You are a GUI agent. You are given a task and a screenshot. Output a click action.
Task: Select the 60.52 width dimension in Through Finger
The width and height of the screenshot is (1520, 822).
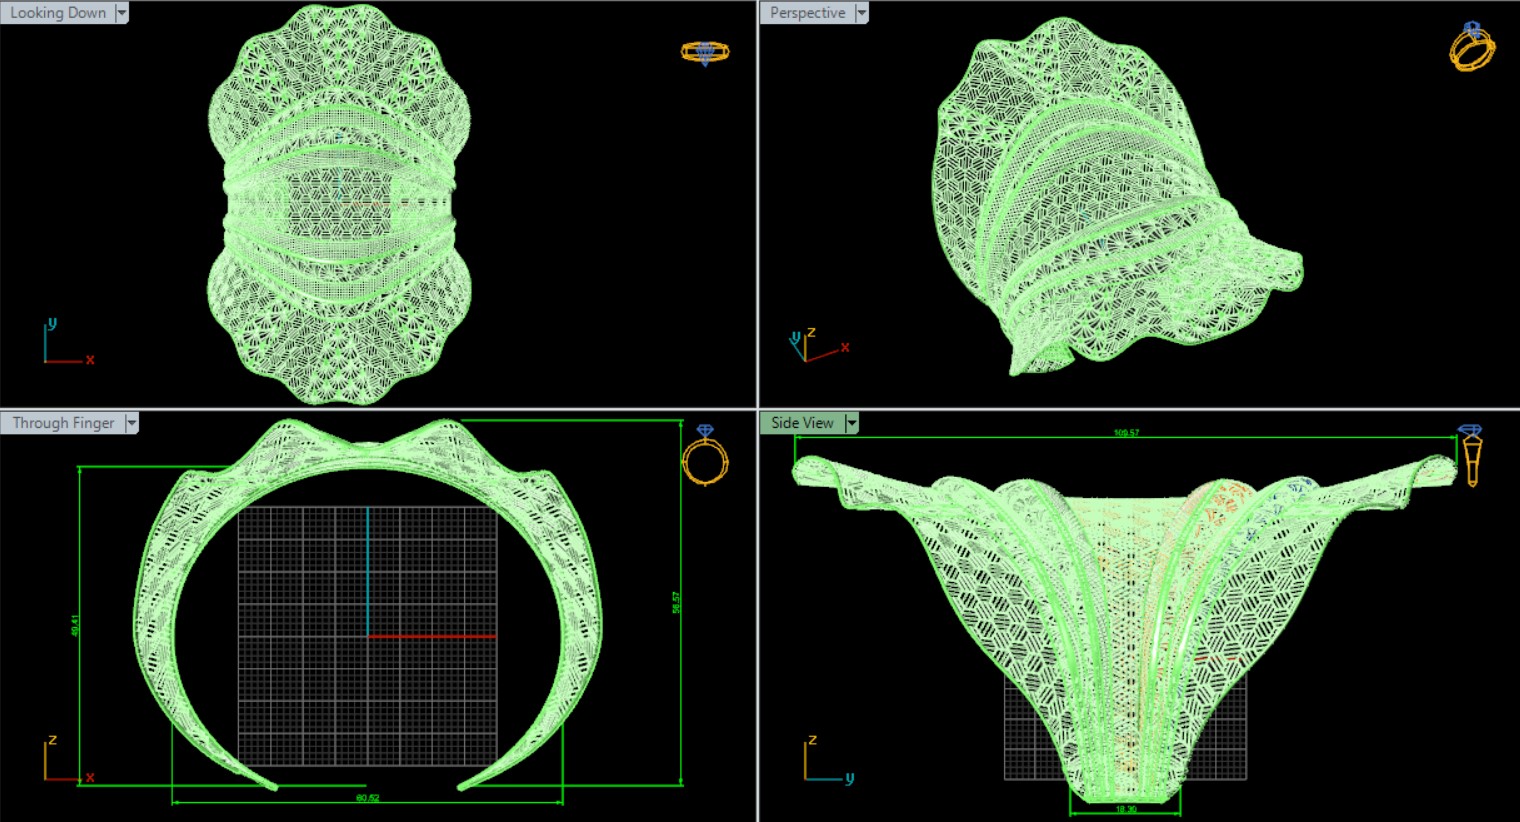pyautogui.click(x=367, y=798)
